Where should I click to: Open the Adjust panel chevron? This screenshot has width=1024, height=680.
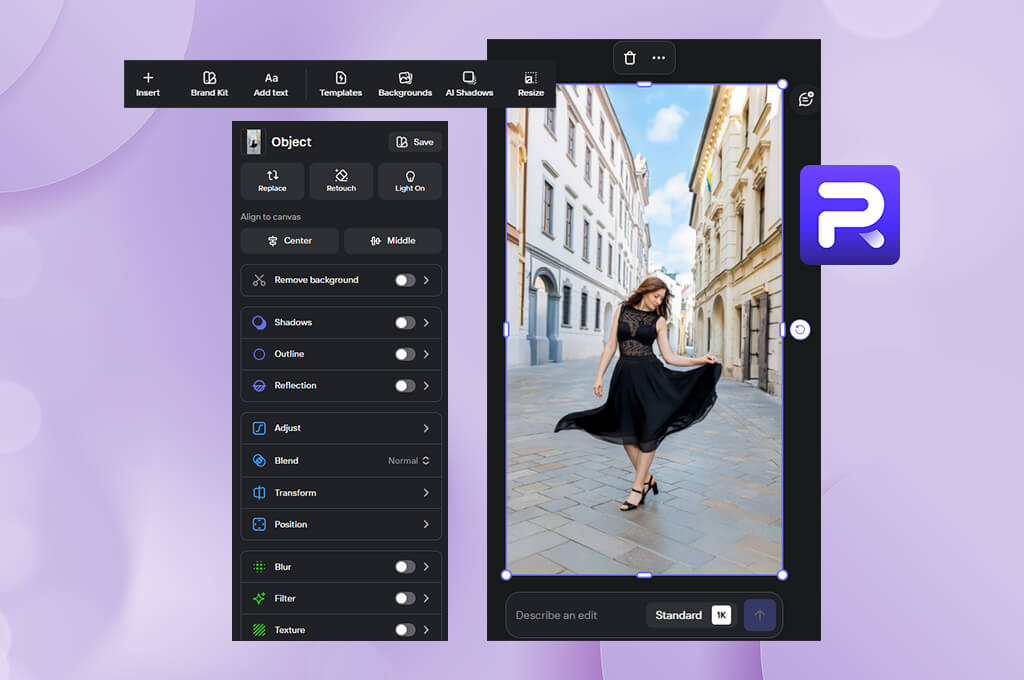[426, 429]
